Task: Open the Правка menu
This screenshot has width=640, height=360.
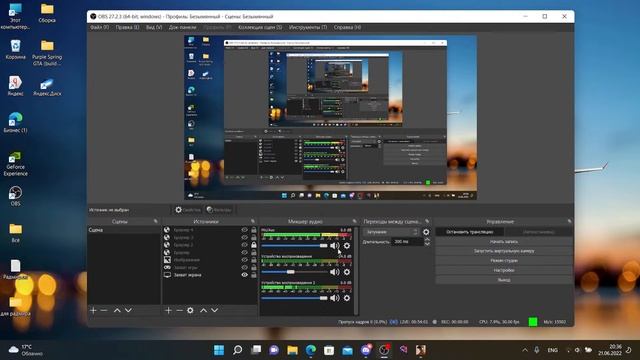Action: [x=127, y=27]
